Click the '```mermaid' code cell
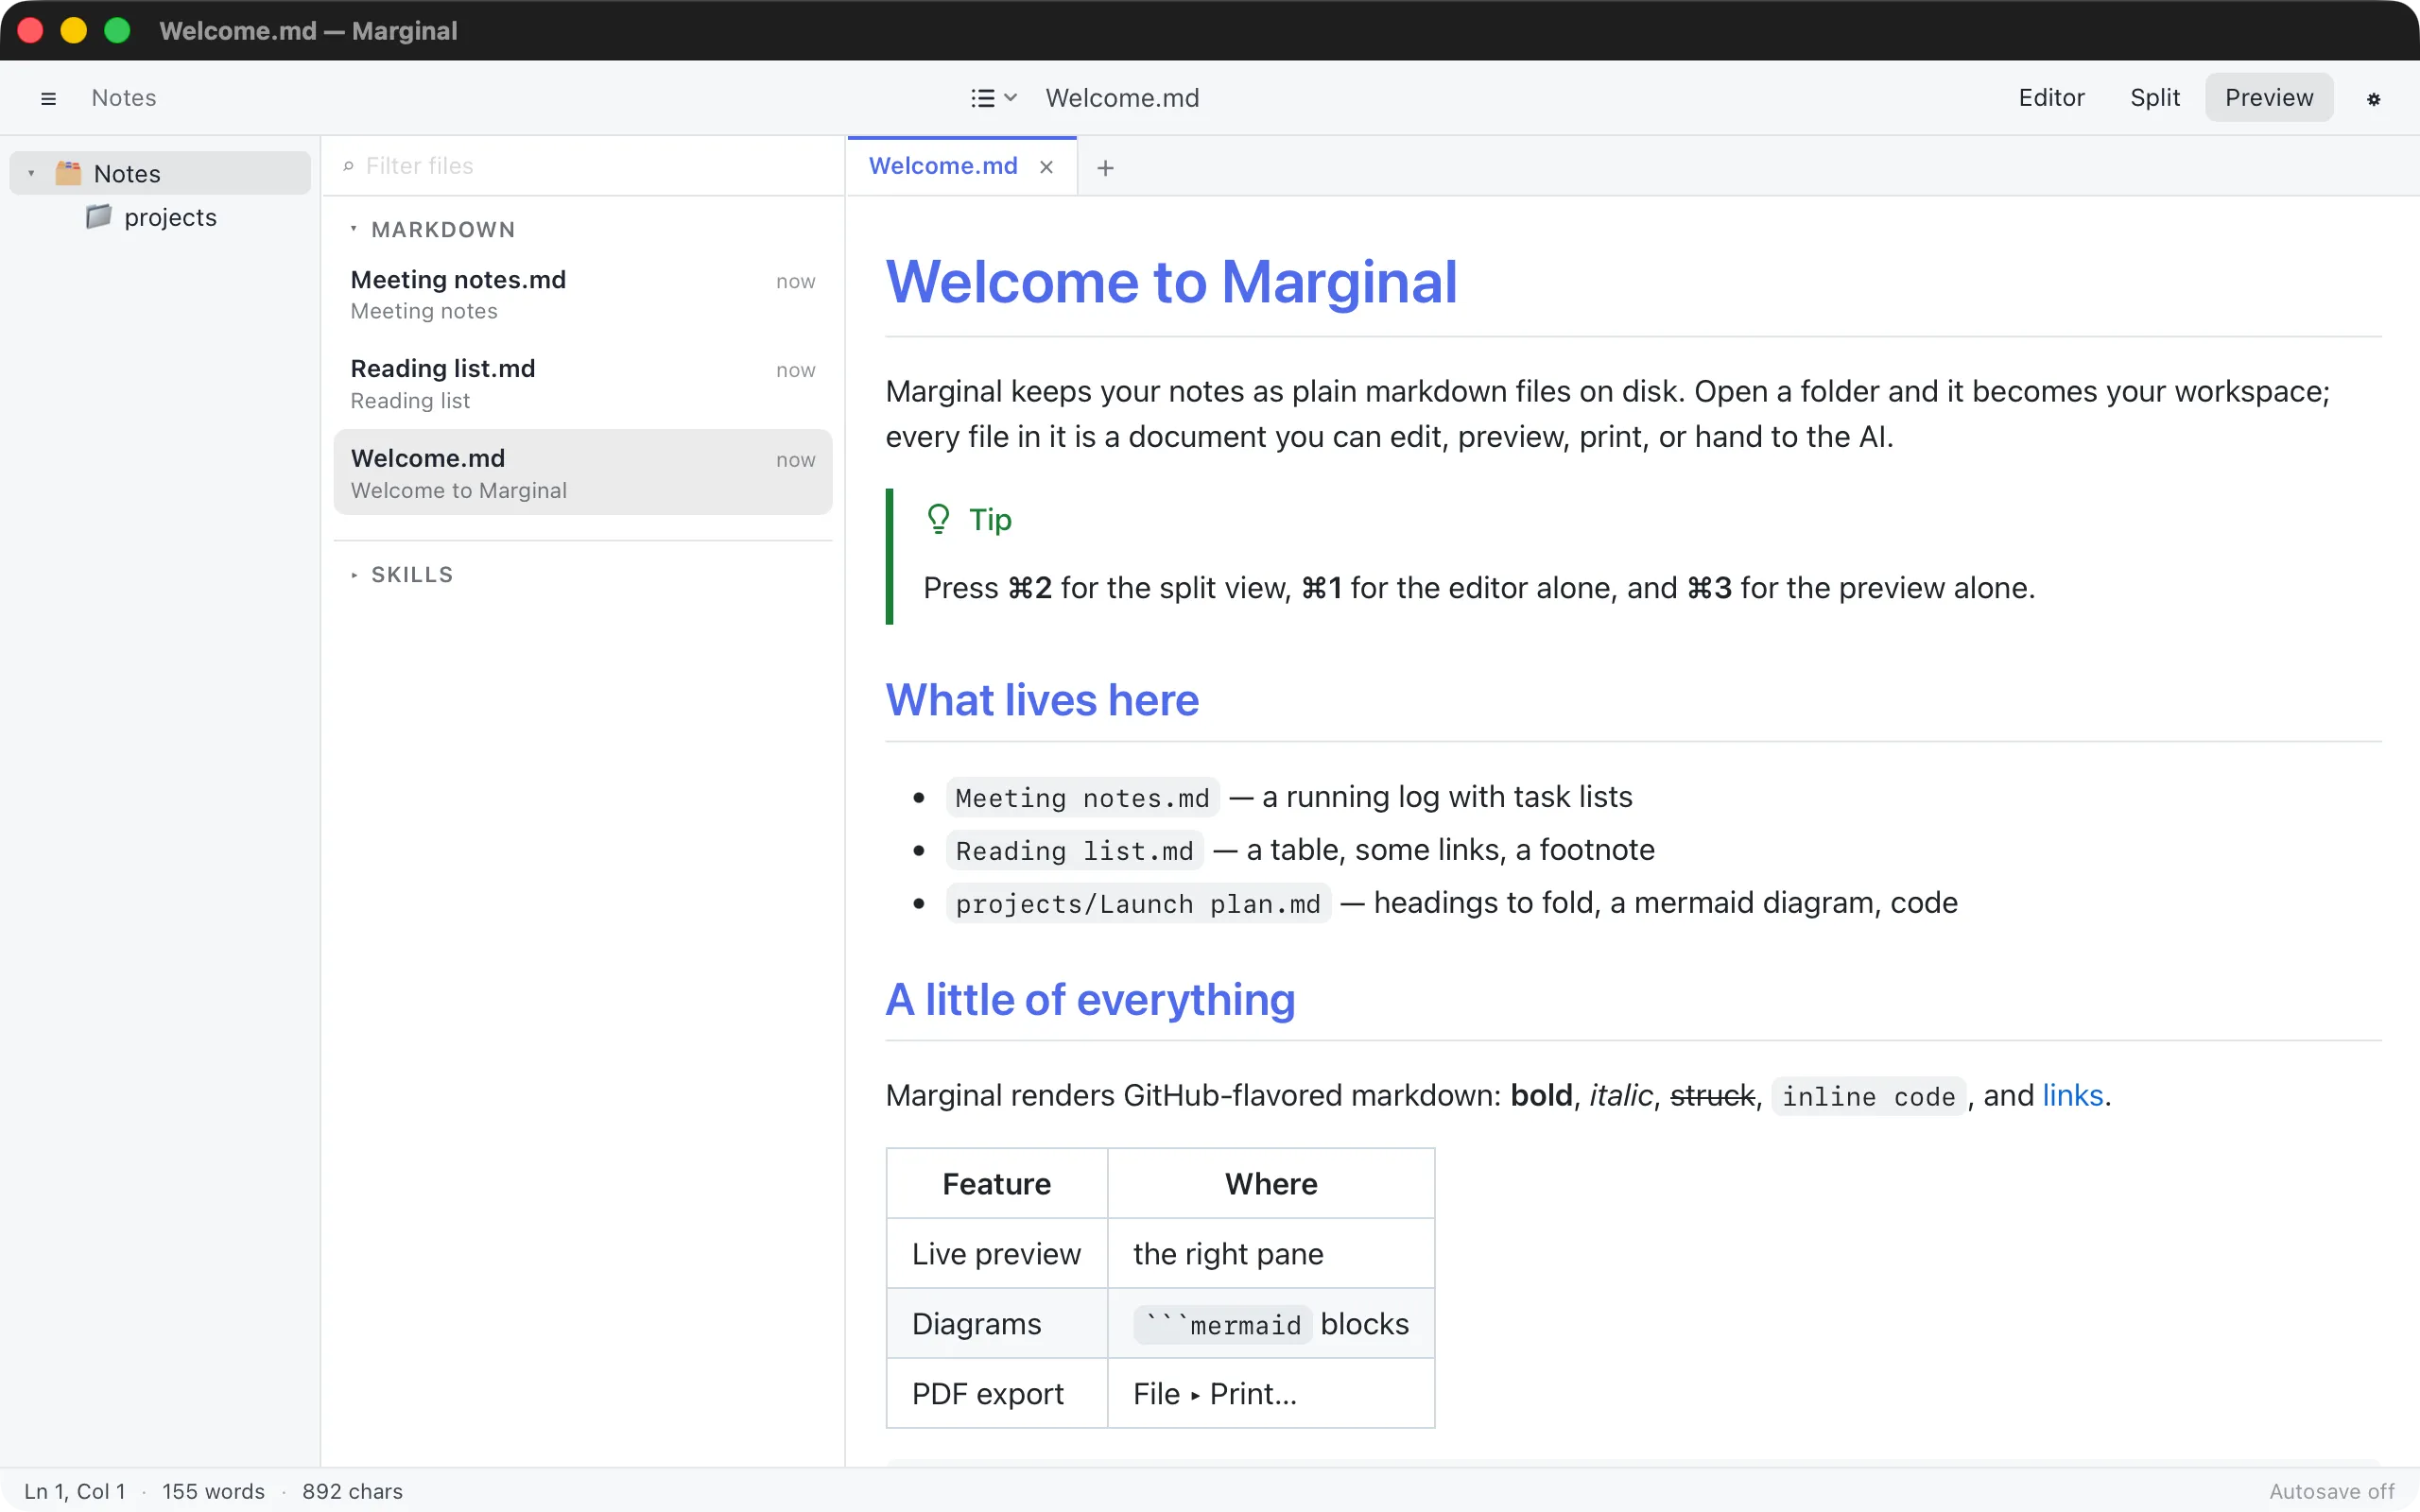The image size is (2420, 1512). click(1222, 1324)
